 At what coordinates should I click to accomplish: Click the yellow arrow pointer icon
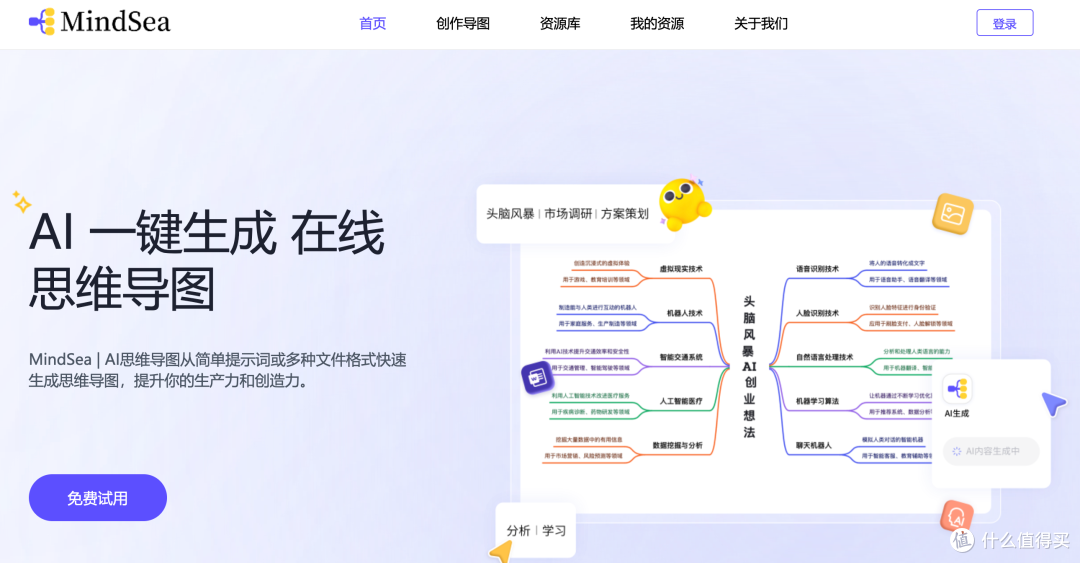pos(501,552)
